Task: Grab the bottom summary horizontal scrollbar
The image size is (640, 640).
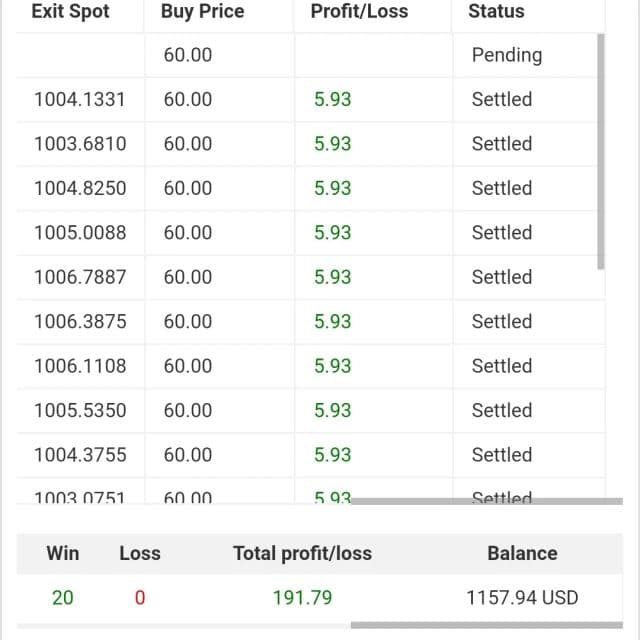Action: (x=487, y=625)
